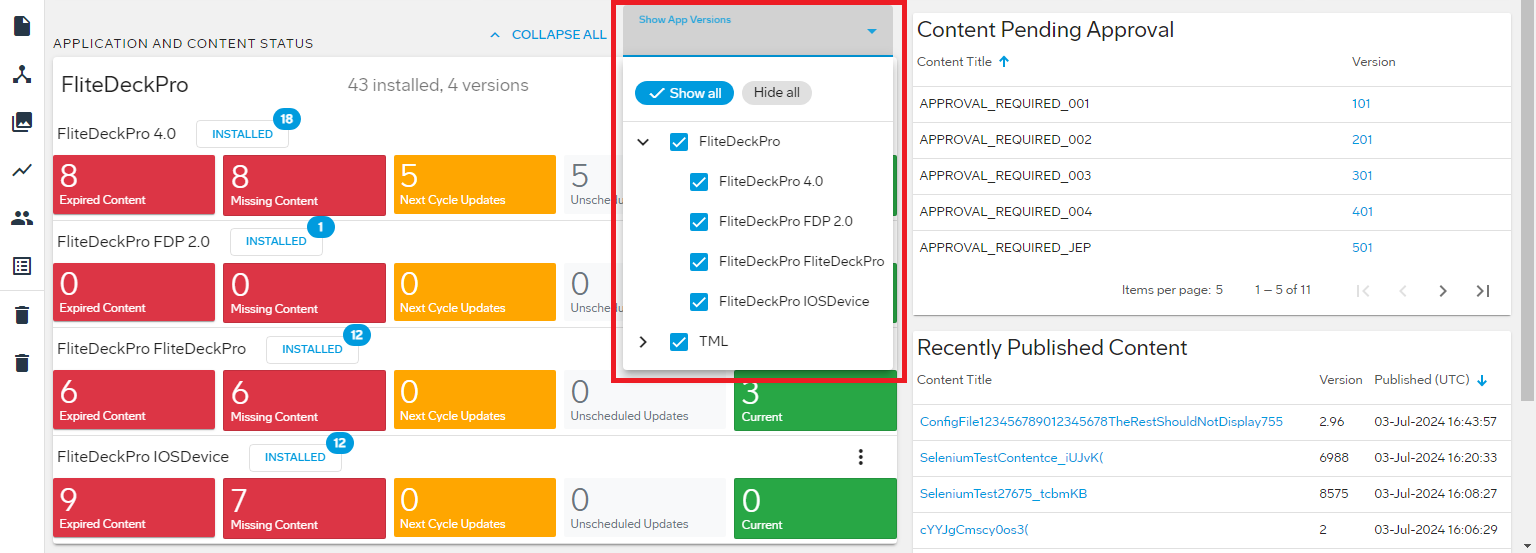This screenshot has height=553, width=1536.
Task: Click the page vertical scrollbar on the right
Action: (x=1527, y=200)
